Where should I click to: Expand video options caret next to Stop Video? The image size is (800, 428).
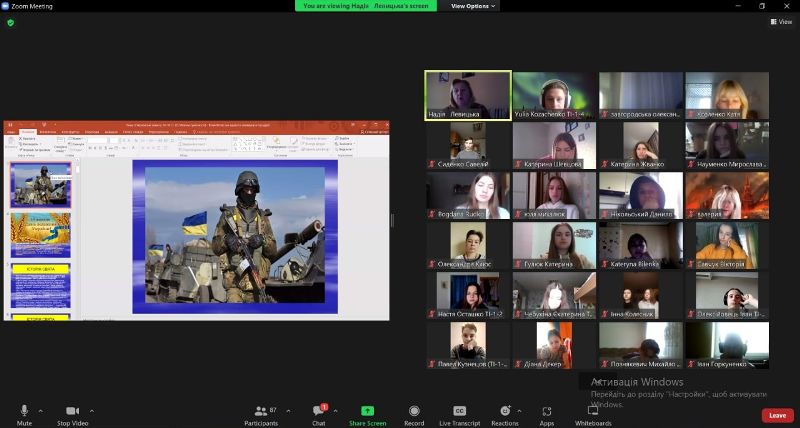click(x=92, y=411)
